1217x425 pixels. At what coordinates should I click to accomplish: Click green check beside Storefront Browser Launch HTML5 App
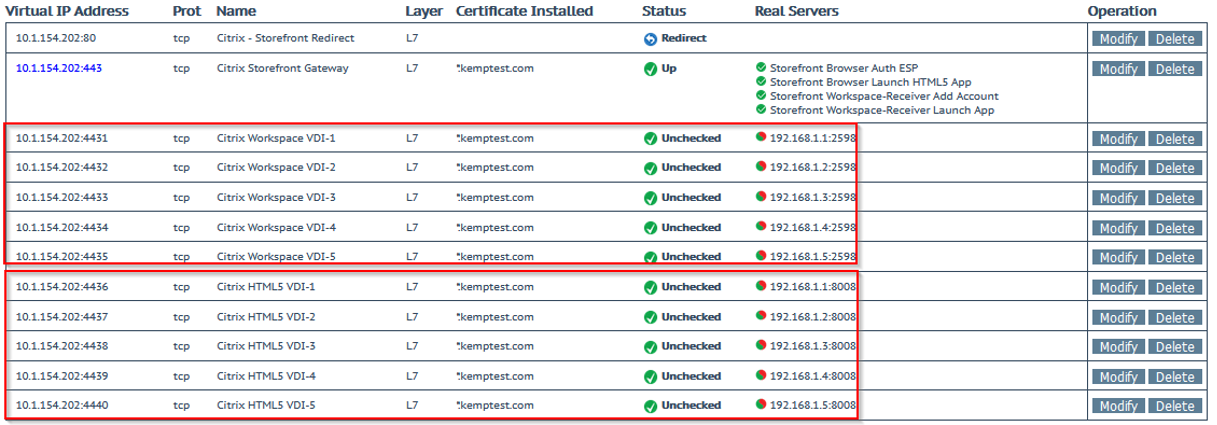(761, 81)
